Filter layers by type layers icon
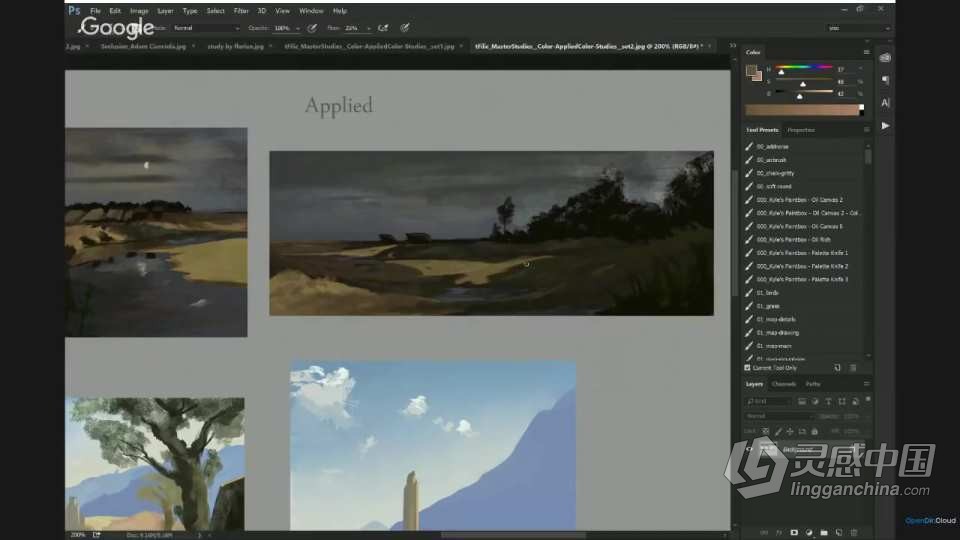This screenshot has width=960, height=540. [828, 402]
